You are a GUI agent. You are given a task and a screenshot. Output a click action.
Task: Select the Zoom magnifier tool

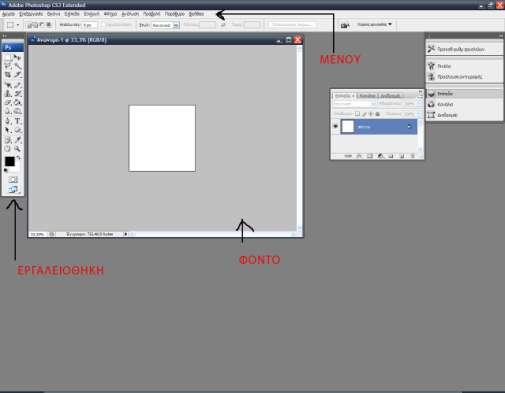coord(18,149)
